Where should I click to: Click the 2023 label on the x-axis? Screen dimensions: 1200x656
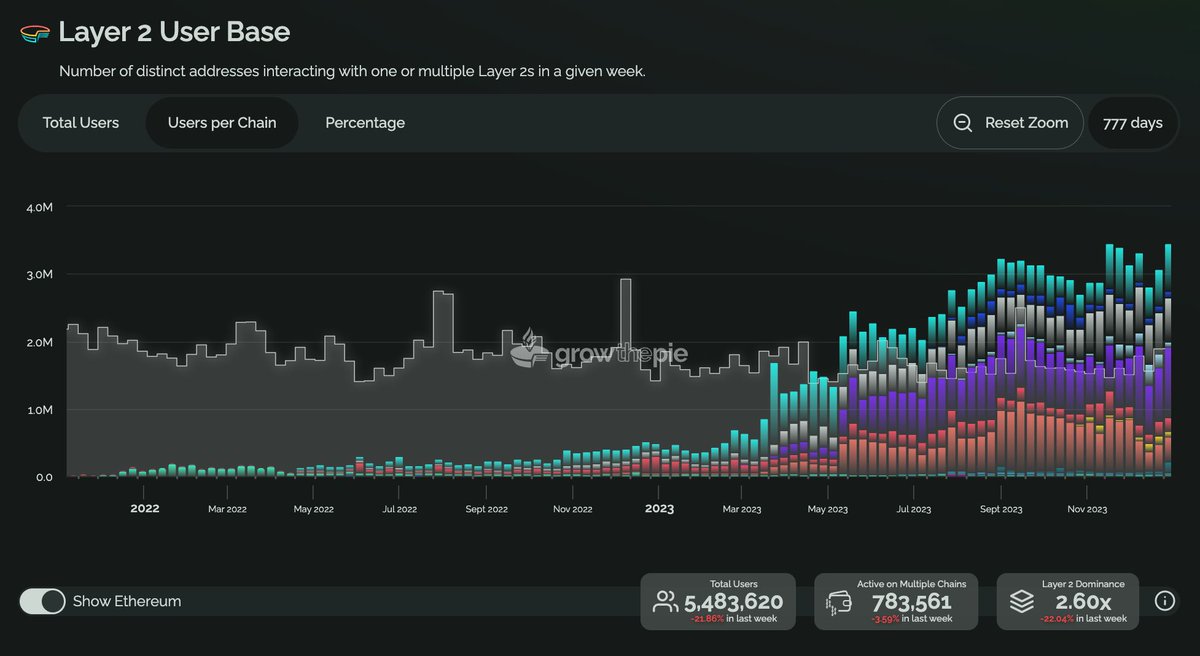659,509
